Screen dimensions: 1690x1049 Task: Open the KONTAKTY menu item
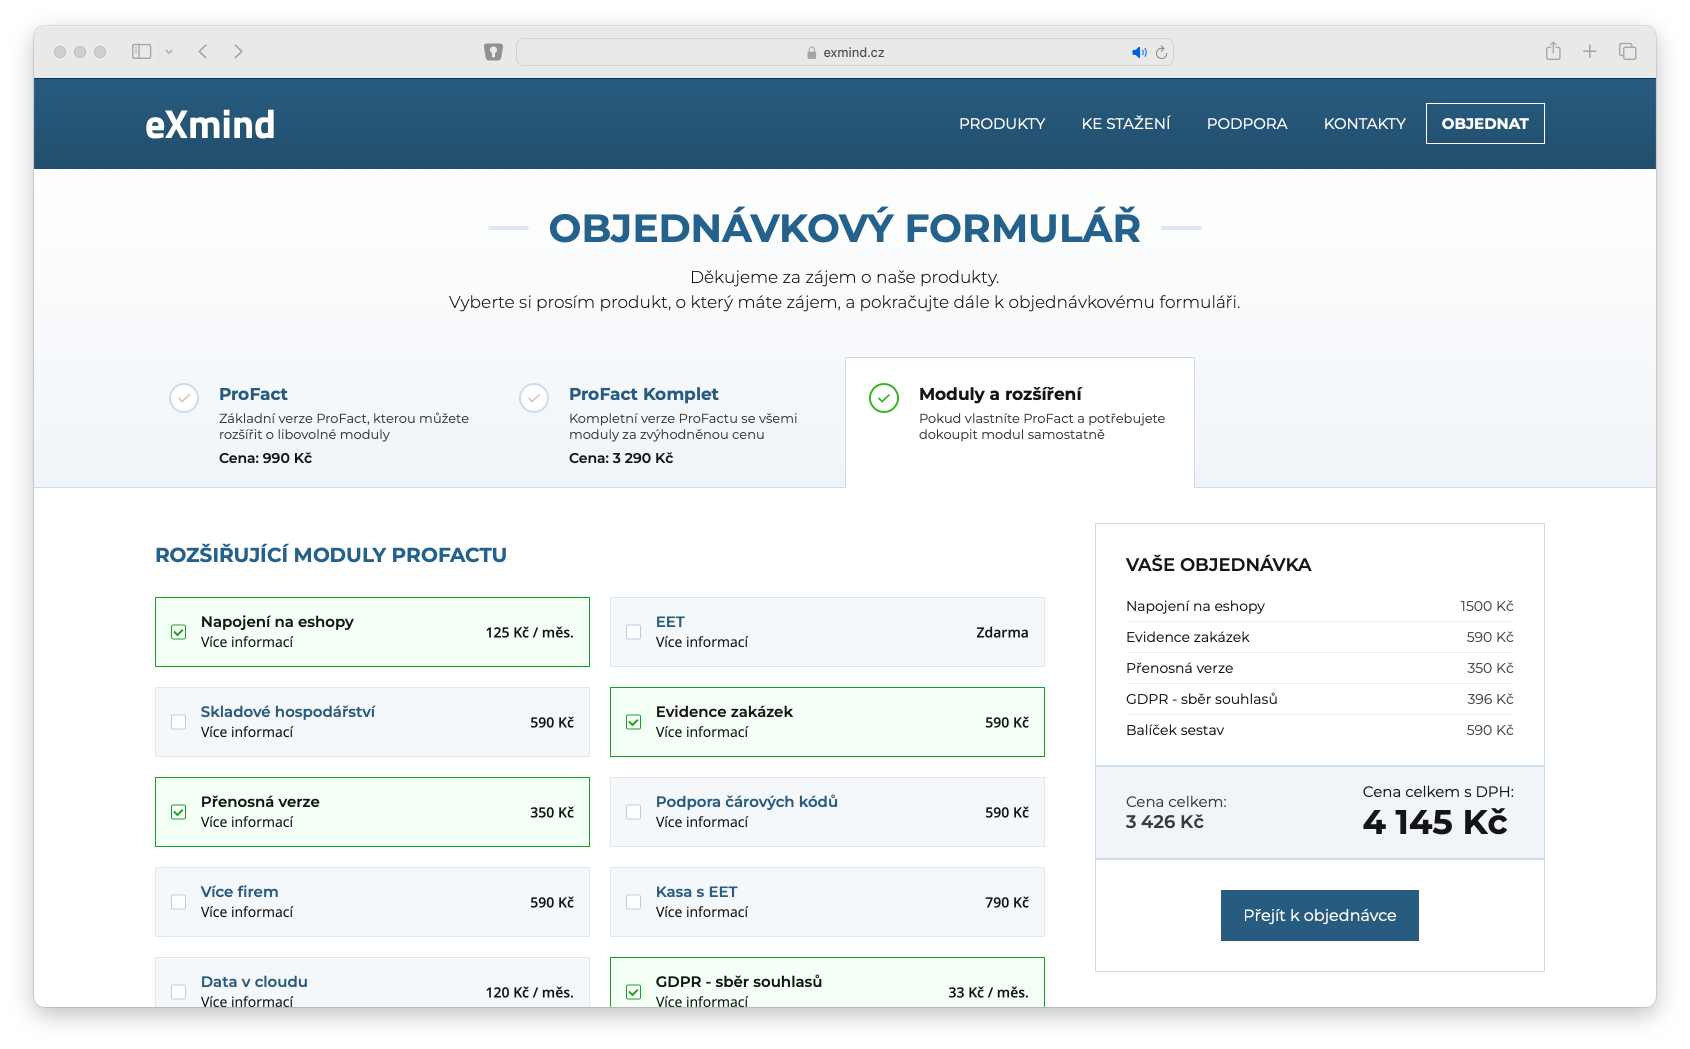coord(1365,123)
